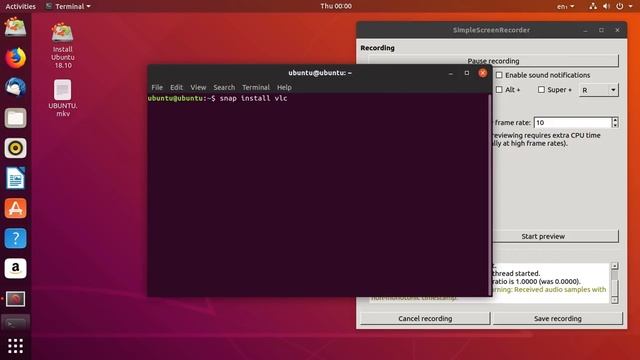Click Cancel recording button
Viewport: 640px width, 360px height.
pyautogui.click(x=425, y=318)
